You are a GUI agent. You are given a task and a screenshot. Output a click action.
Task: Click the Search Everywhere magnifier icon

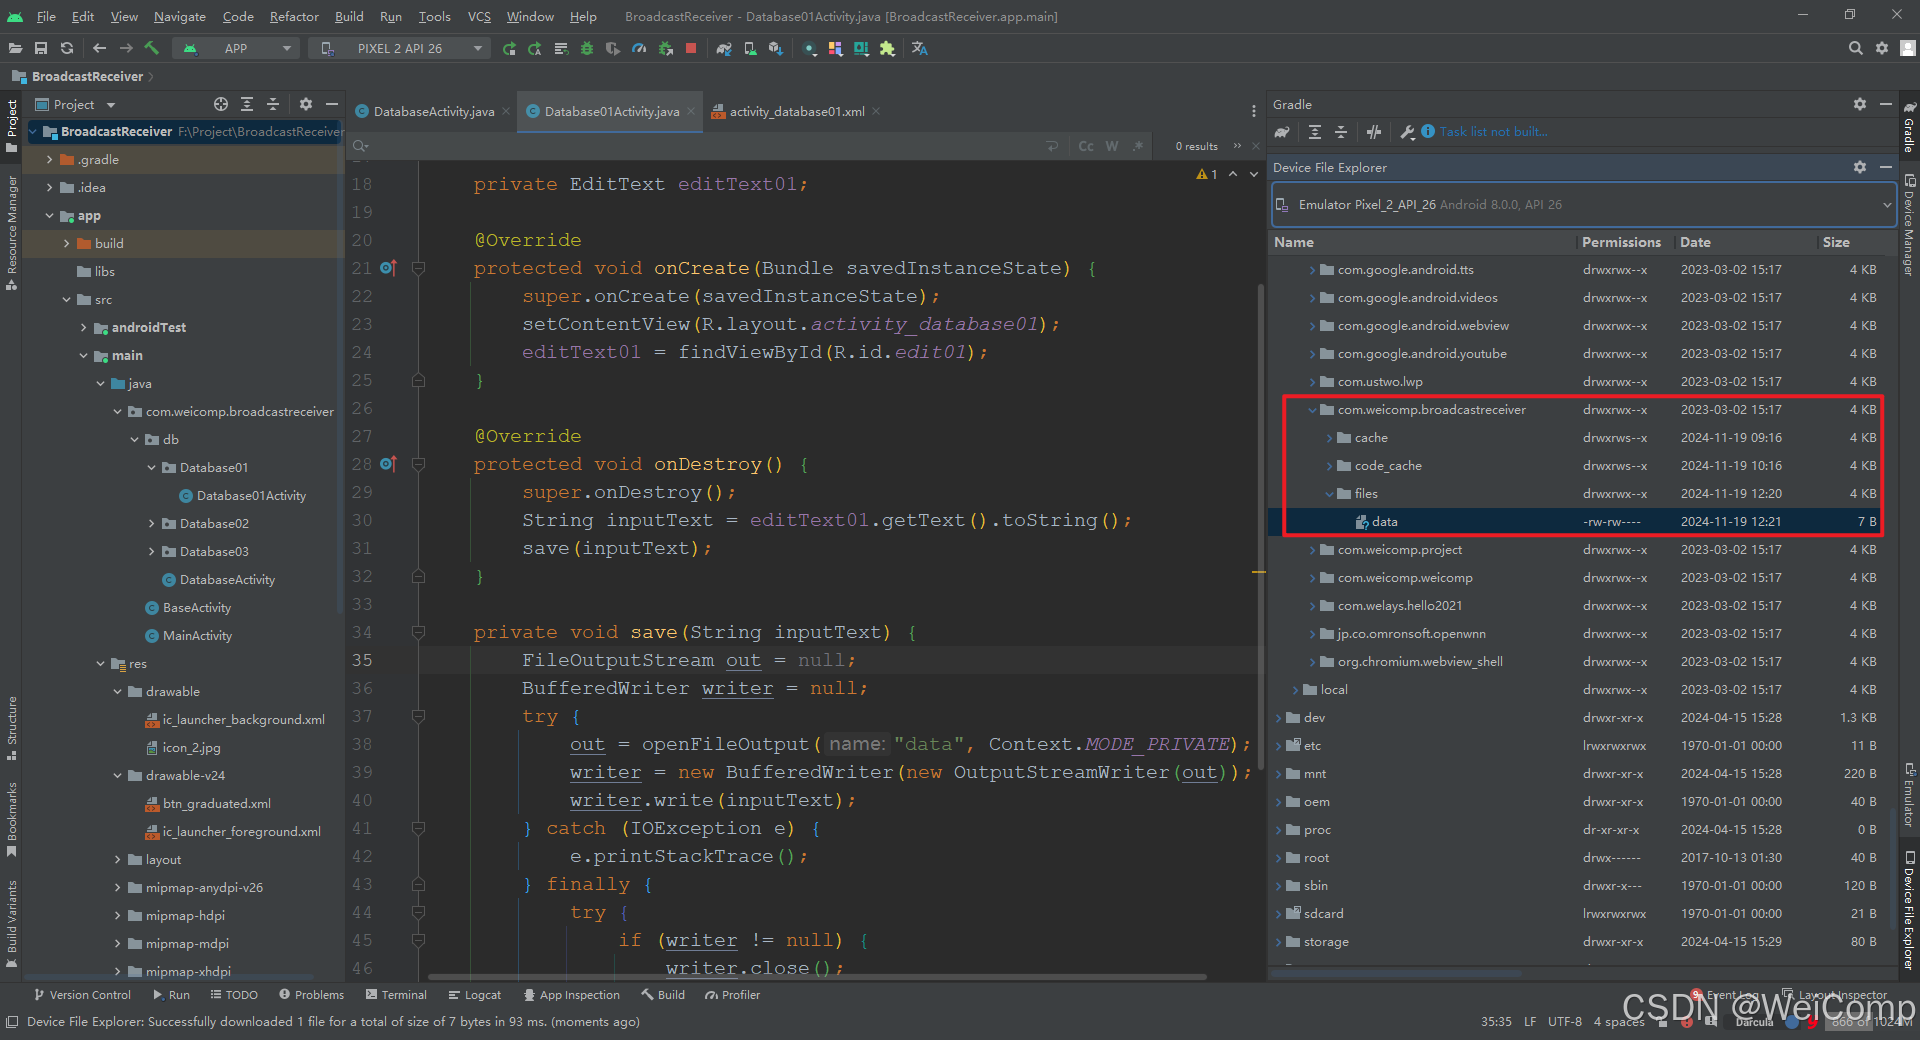coord(1856,48)
